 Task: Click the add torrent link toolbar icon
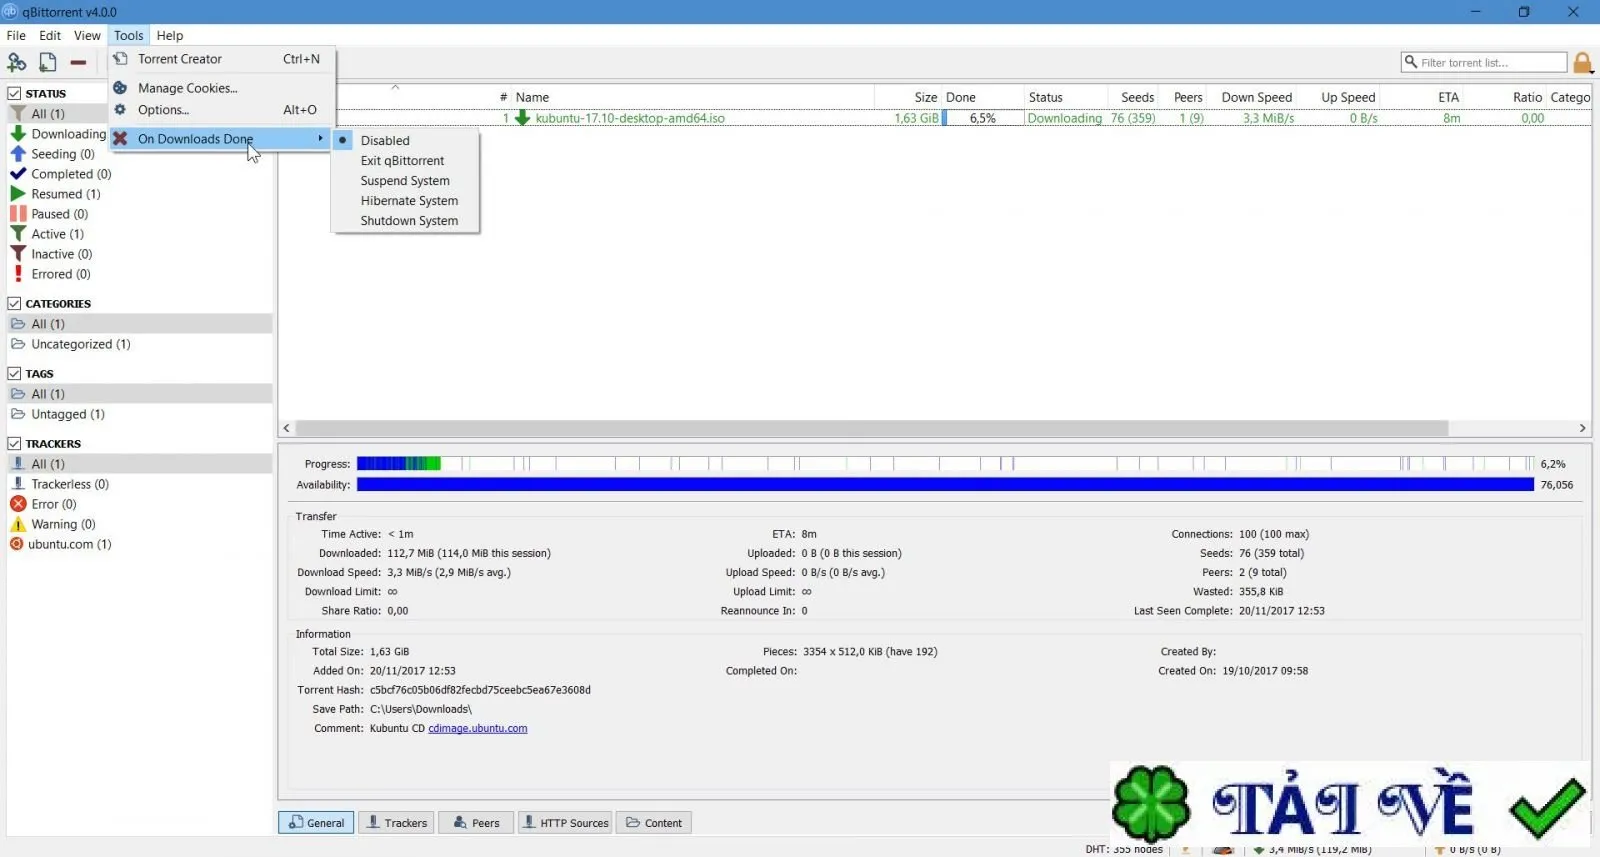(x=17, y=62)
